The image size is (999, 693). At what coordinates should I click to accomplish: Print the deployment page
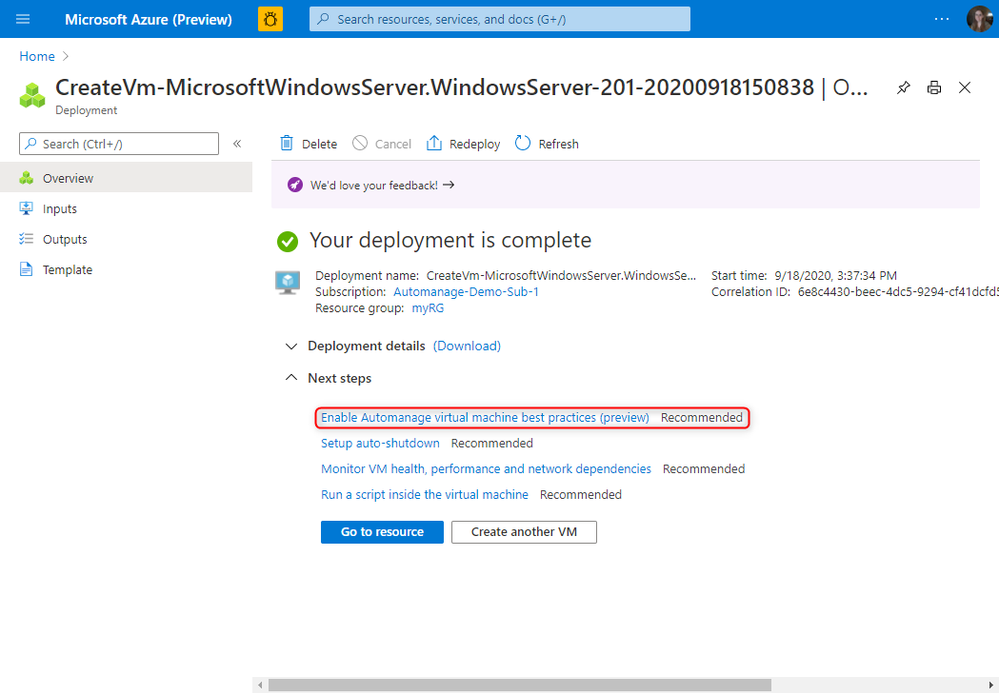click(x=934, y=88)
